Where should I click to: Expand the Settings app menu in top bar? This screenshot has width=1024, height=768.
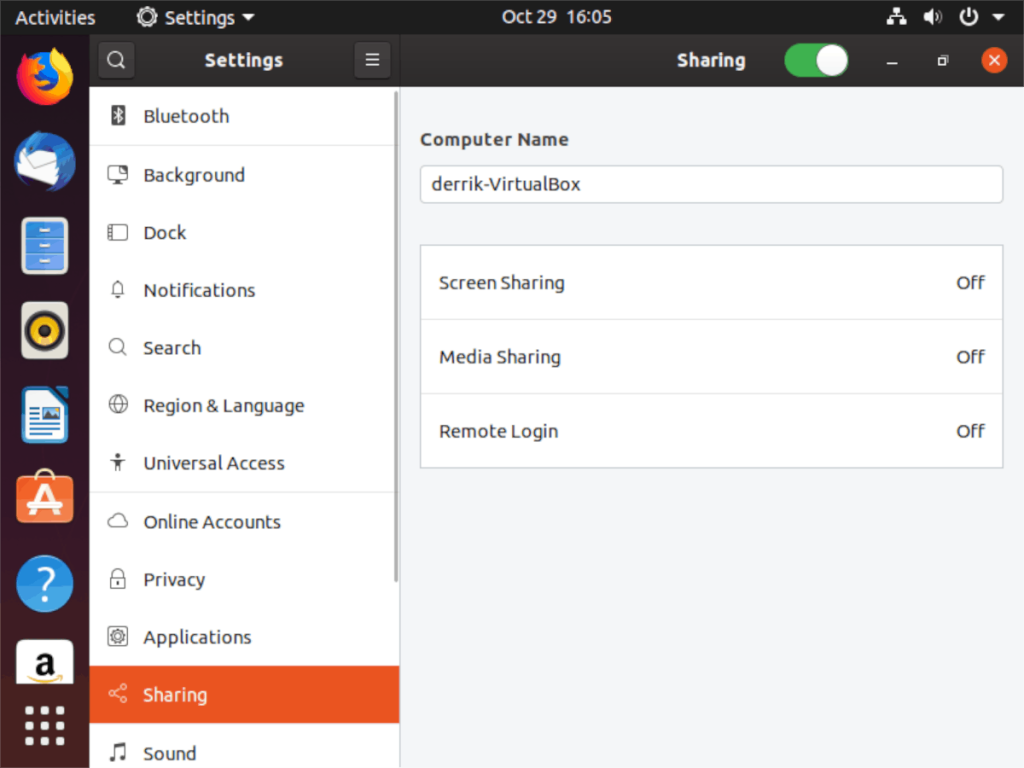pos(196,17)
